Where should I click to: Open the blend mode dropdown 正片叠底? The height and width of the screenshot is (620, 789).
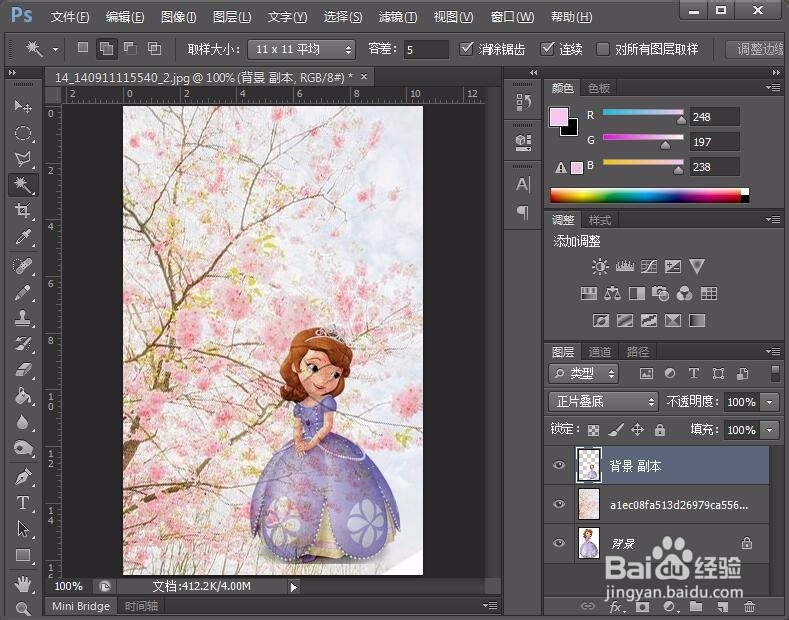tap(603, 402)
